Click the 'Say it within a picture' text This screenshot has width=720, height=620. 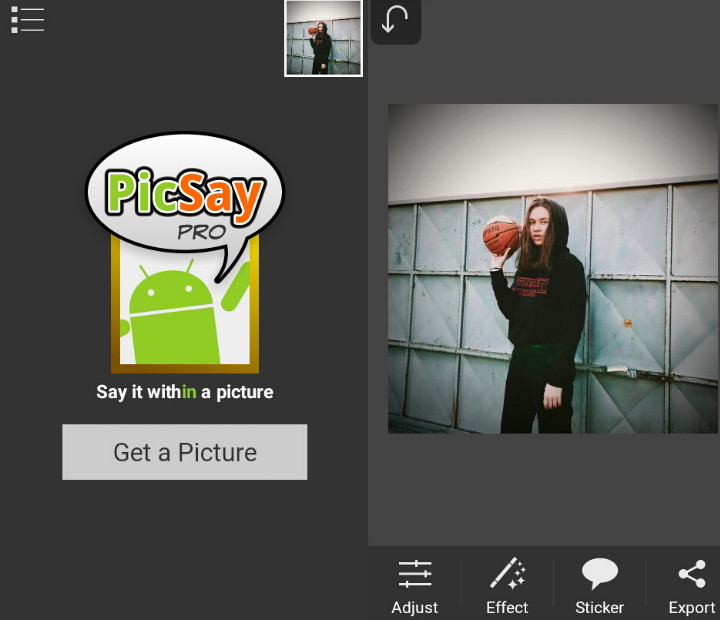185,392
